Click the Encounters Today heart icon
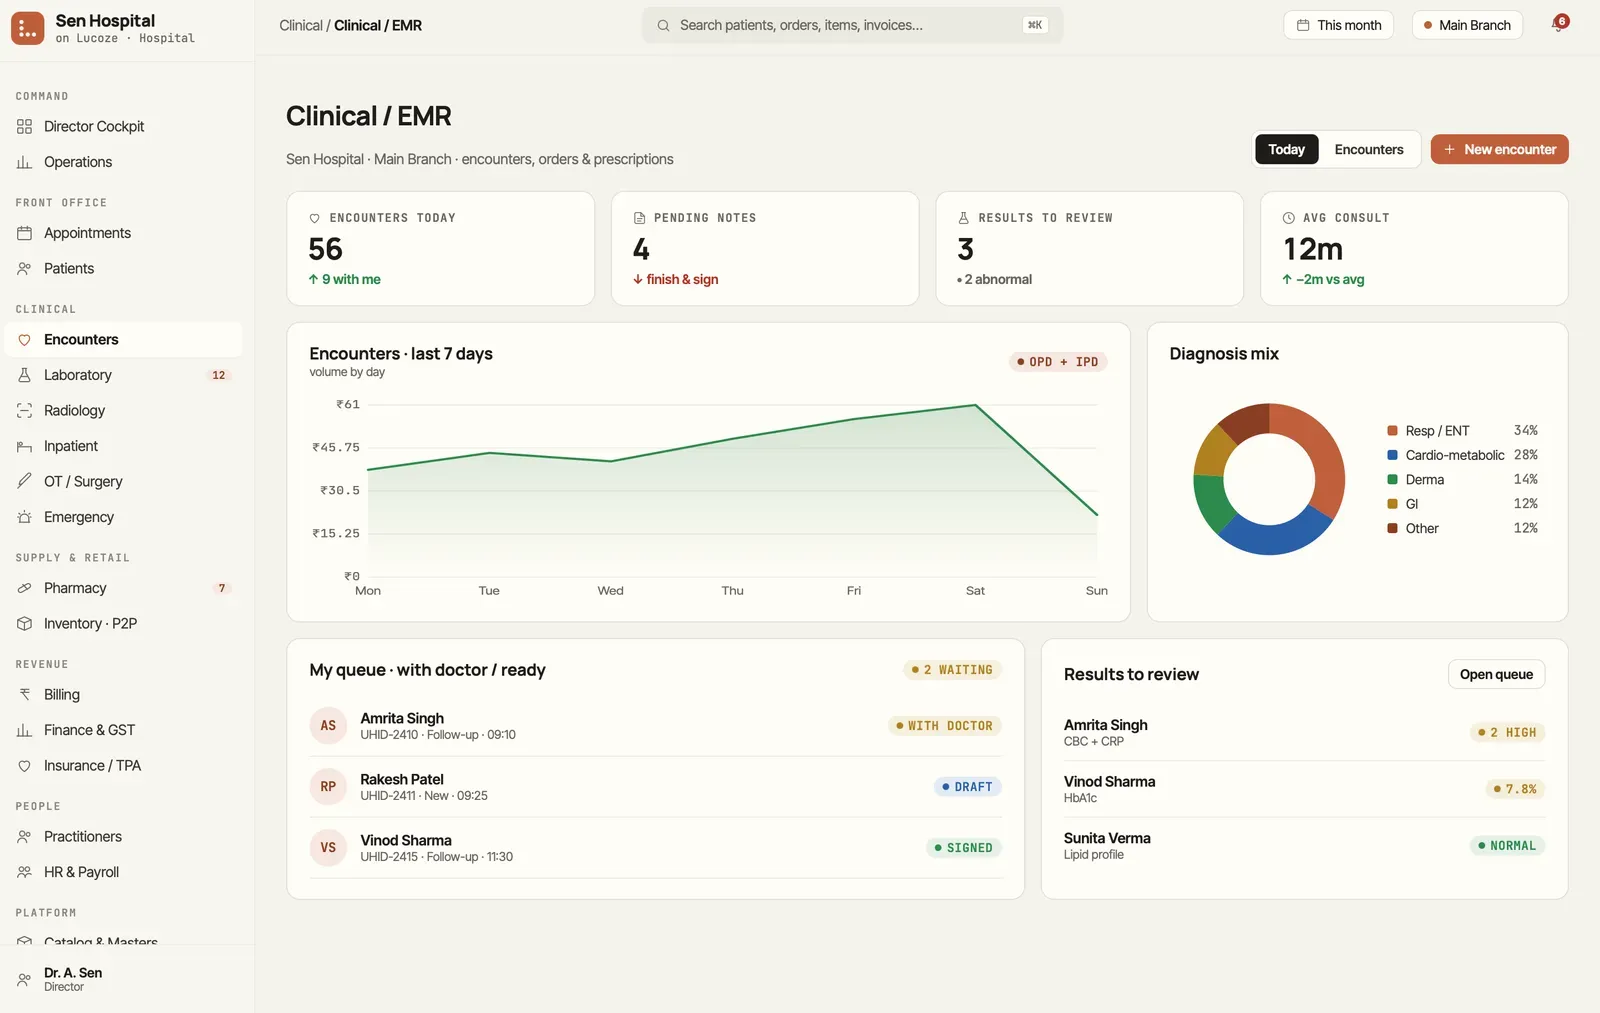Viewport: 1600px width, 1013px height. [x=315, y=218]
